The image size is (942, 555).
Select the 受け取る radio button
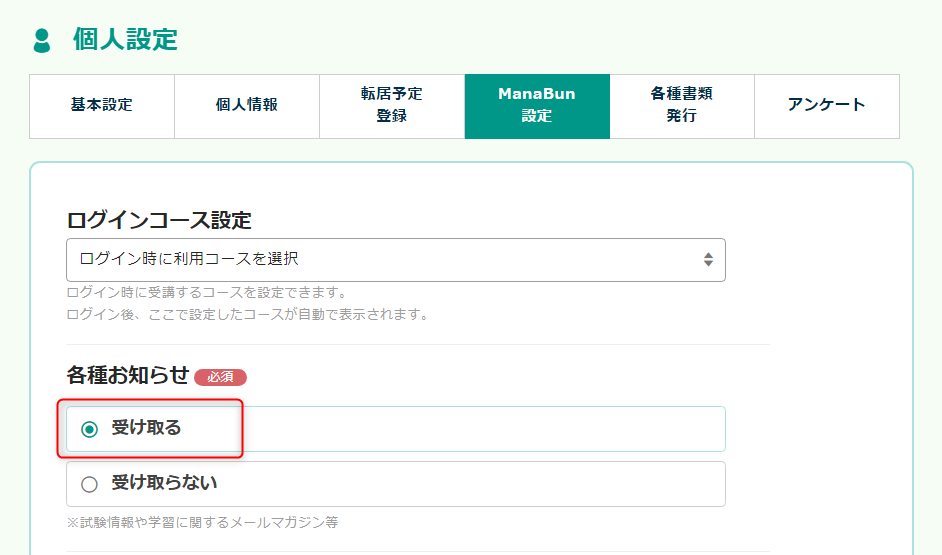tap(90, 429)
